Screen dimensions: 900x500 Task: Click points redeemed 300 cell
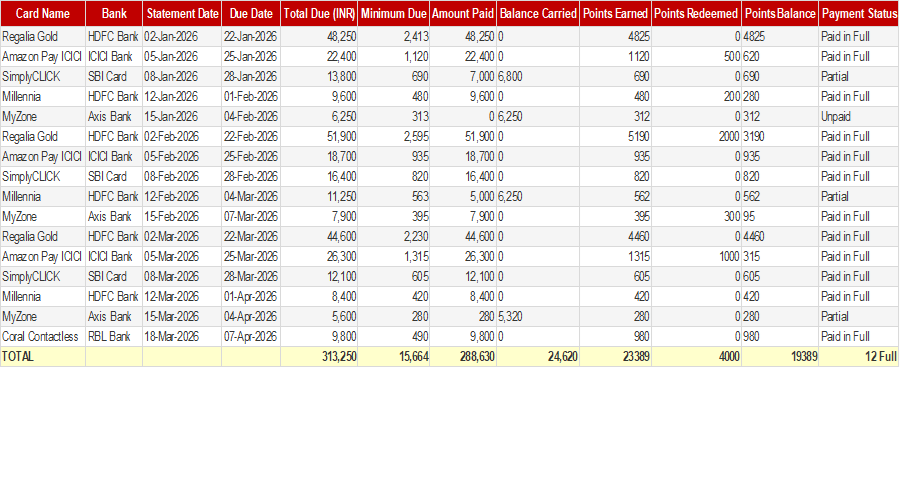(696, 216)
